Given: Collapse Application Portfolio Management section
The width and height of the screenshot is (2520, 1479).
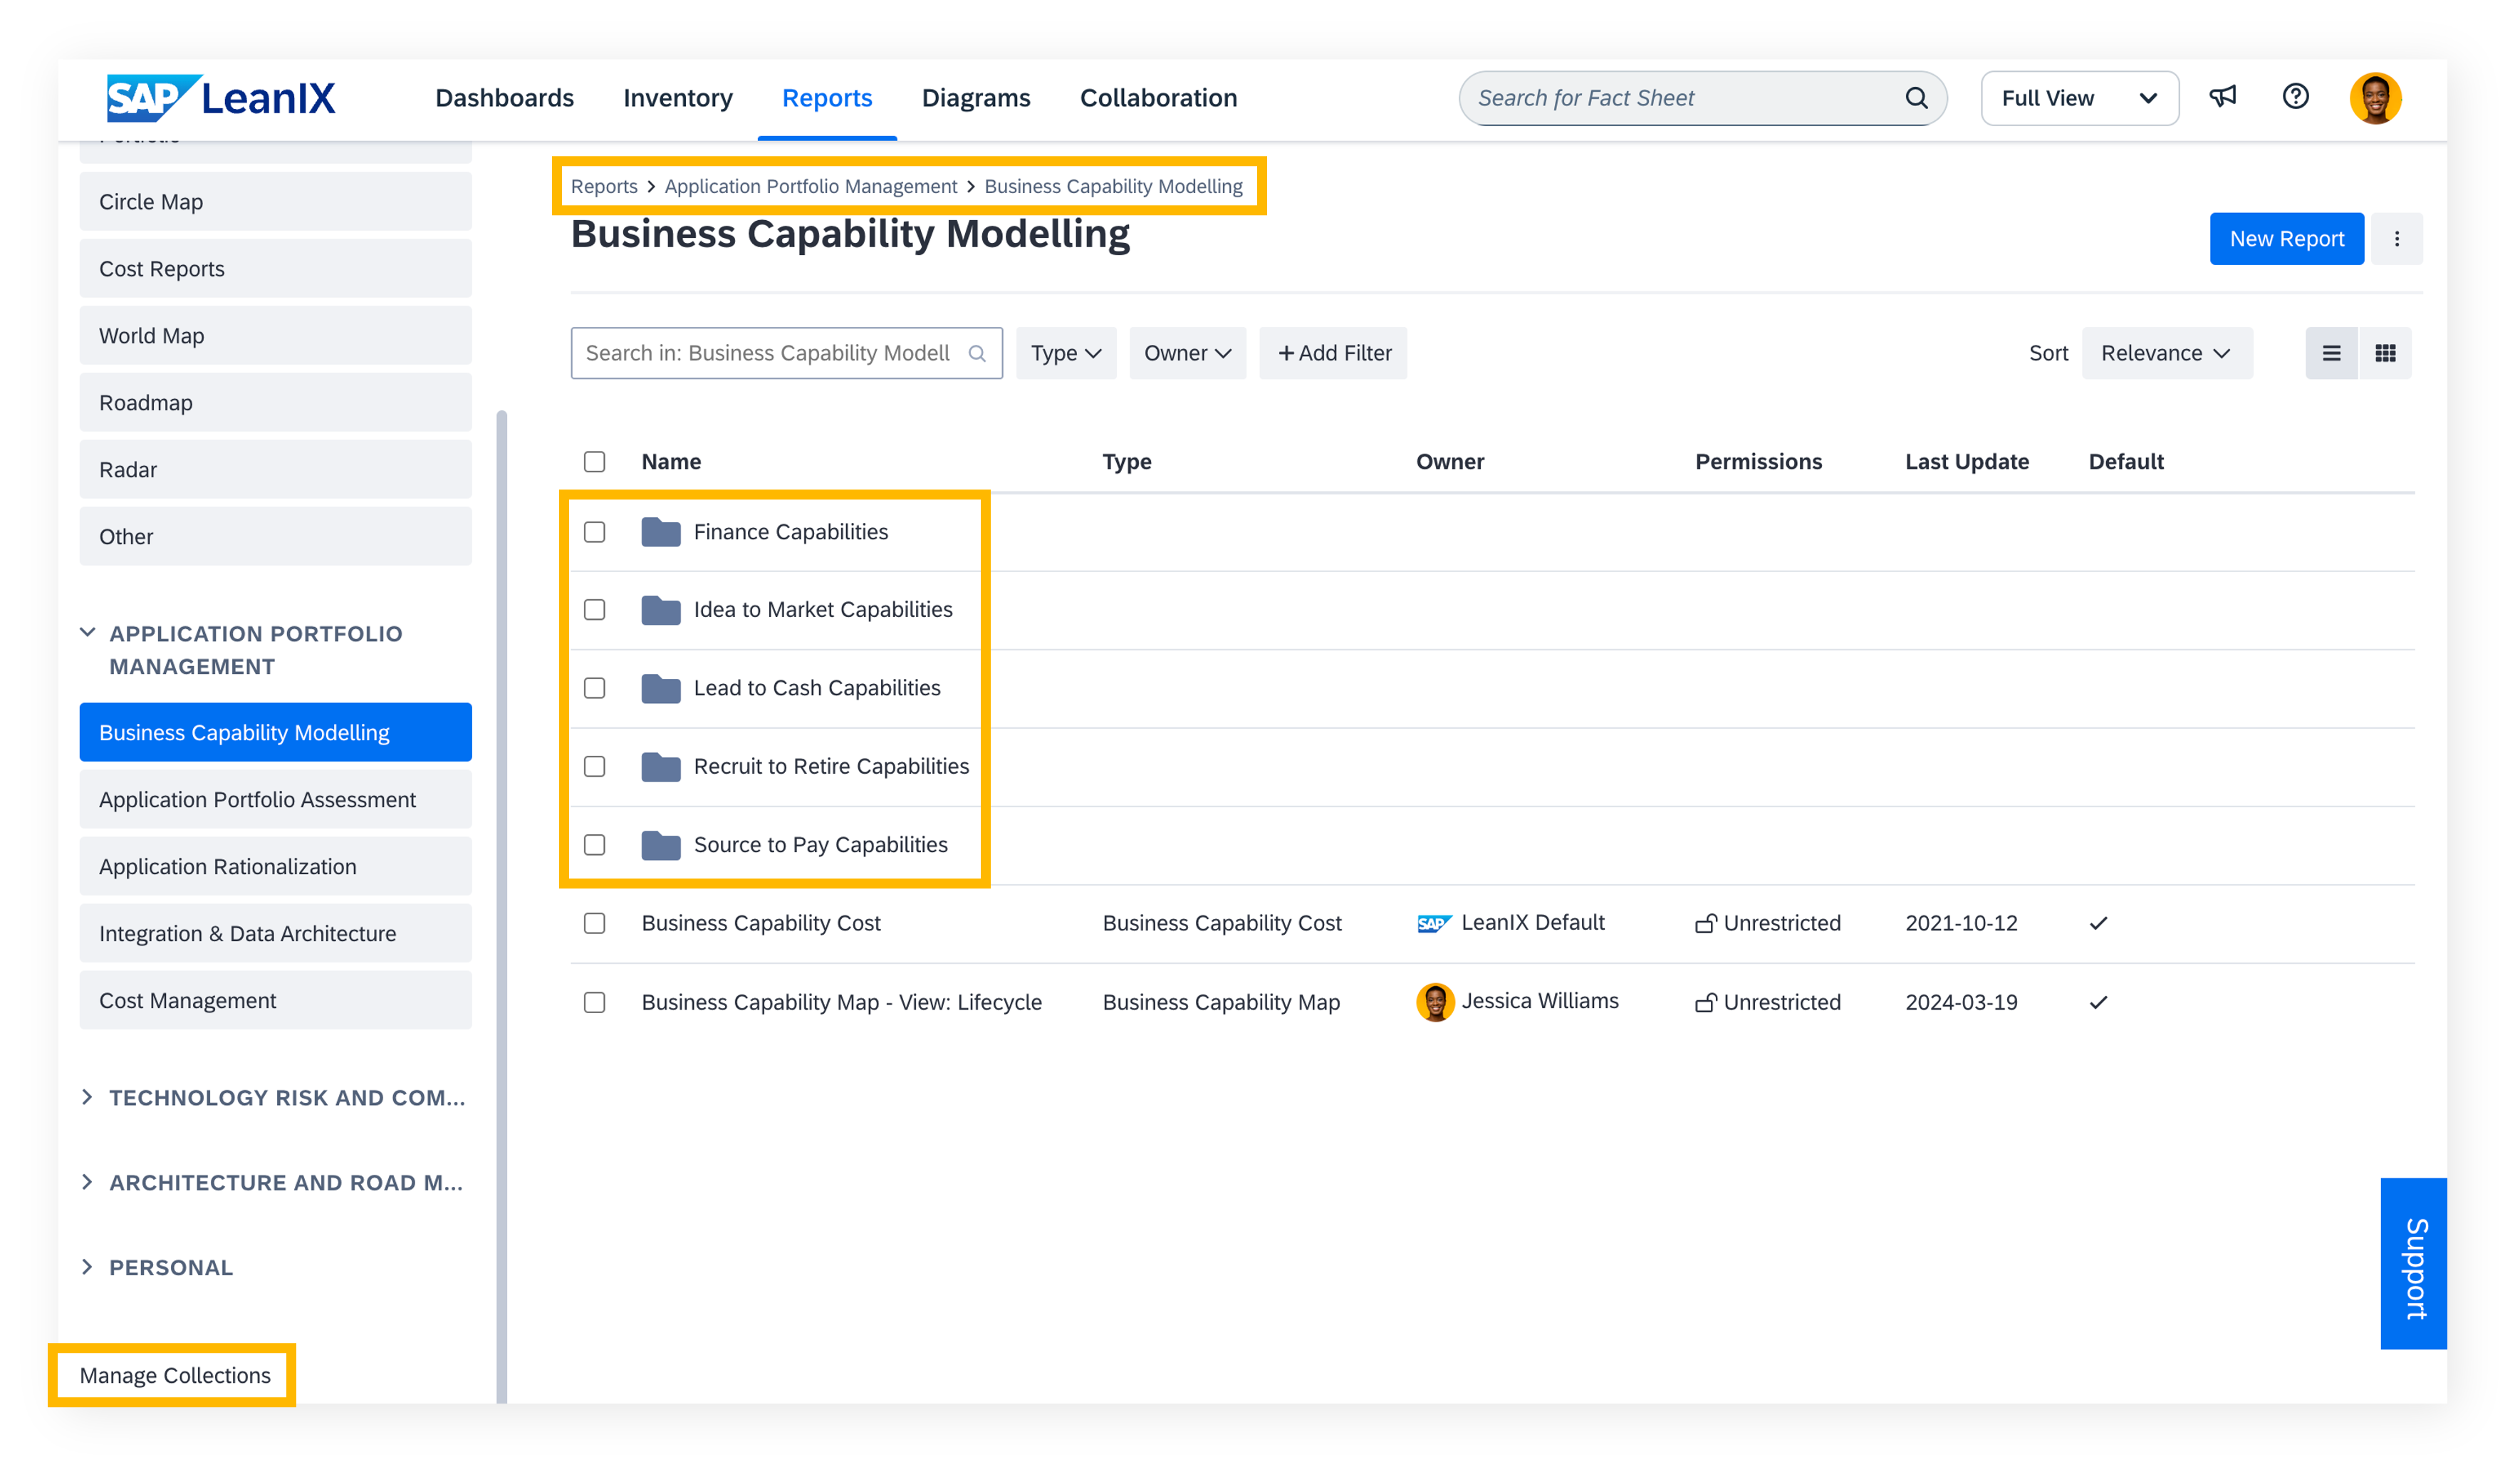Looking at the screenshot, I should pyautogui.click(x=87, y=633).
